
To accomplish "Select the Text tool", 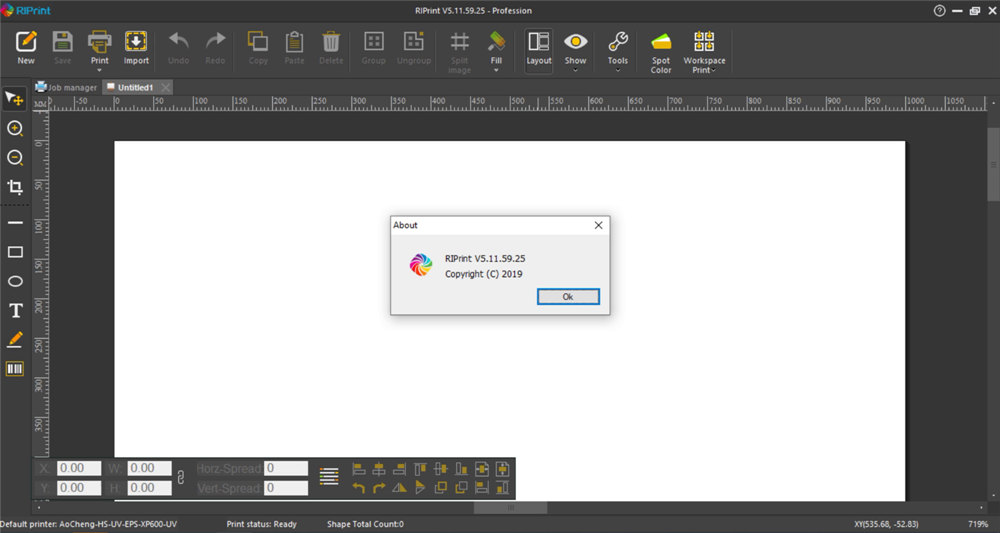I will point(15,310).
